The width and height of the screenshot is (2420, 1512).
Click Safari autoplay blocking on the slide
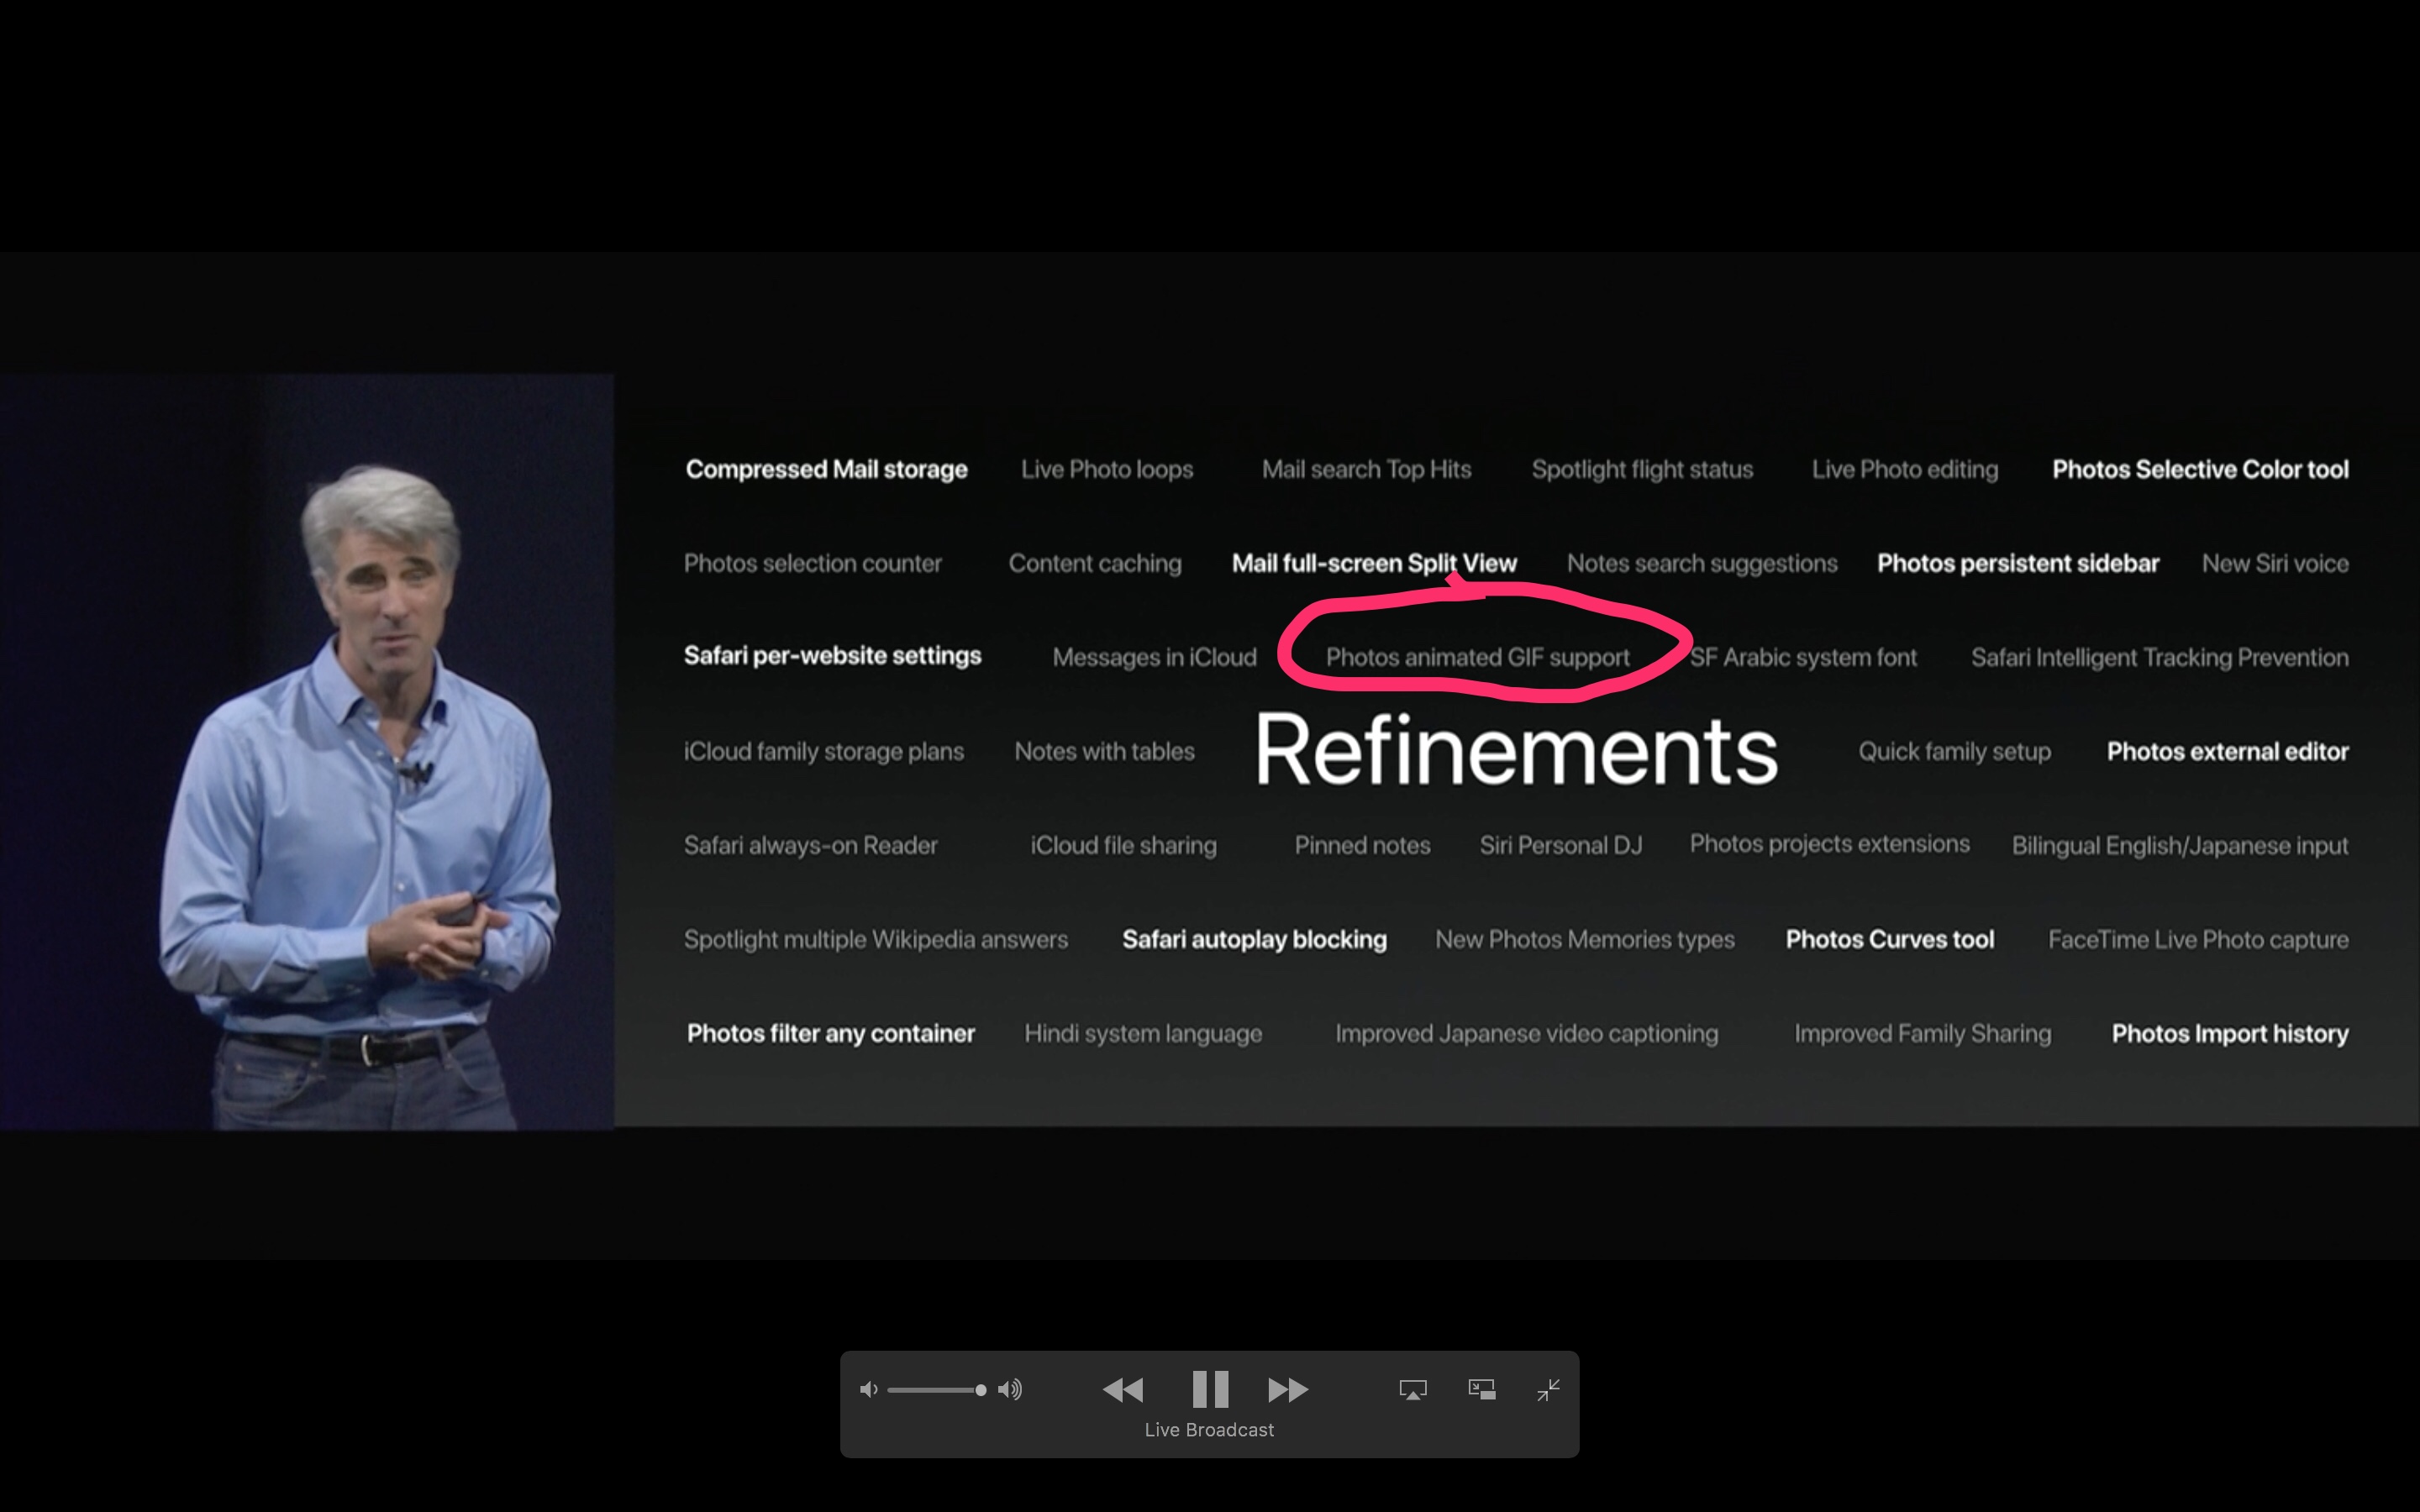1254,939
